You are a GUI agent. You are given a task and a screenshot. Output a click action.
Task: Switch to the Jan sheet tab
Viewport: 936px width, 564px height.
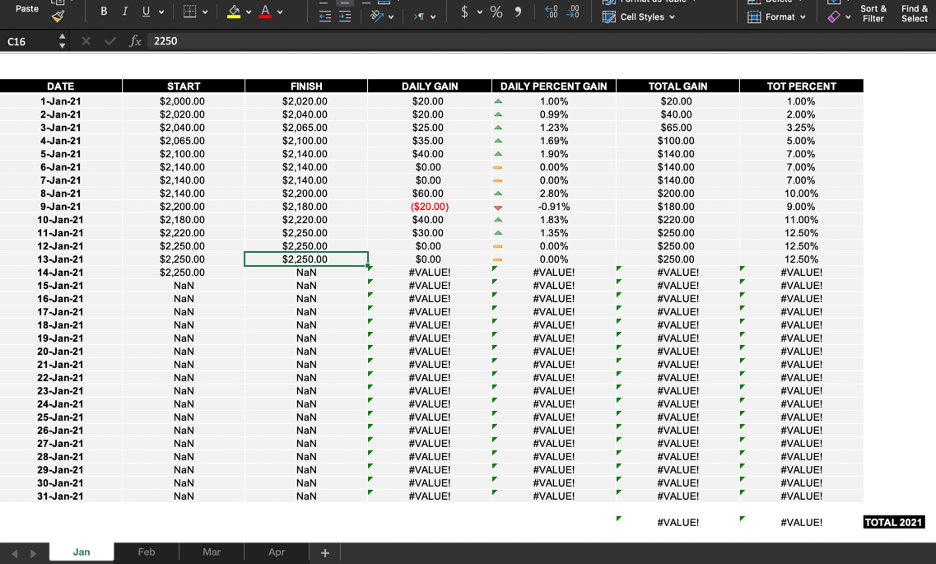click(81, 552)
